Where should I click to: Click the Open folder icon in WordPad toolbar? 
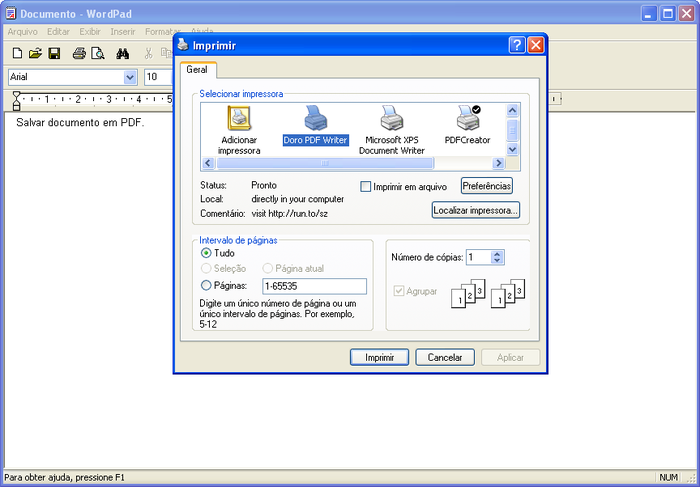35,54
